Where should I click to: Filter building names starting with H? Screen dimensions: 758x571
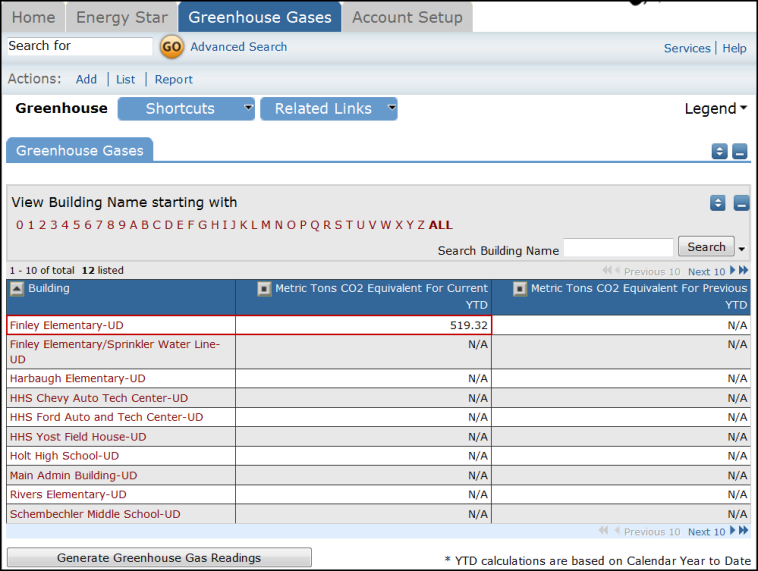(215, 225)
